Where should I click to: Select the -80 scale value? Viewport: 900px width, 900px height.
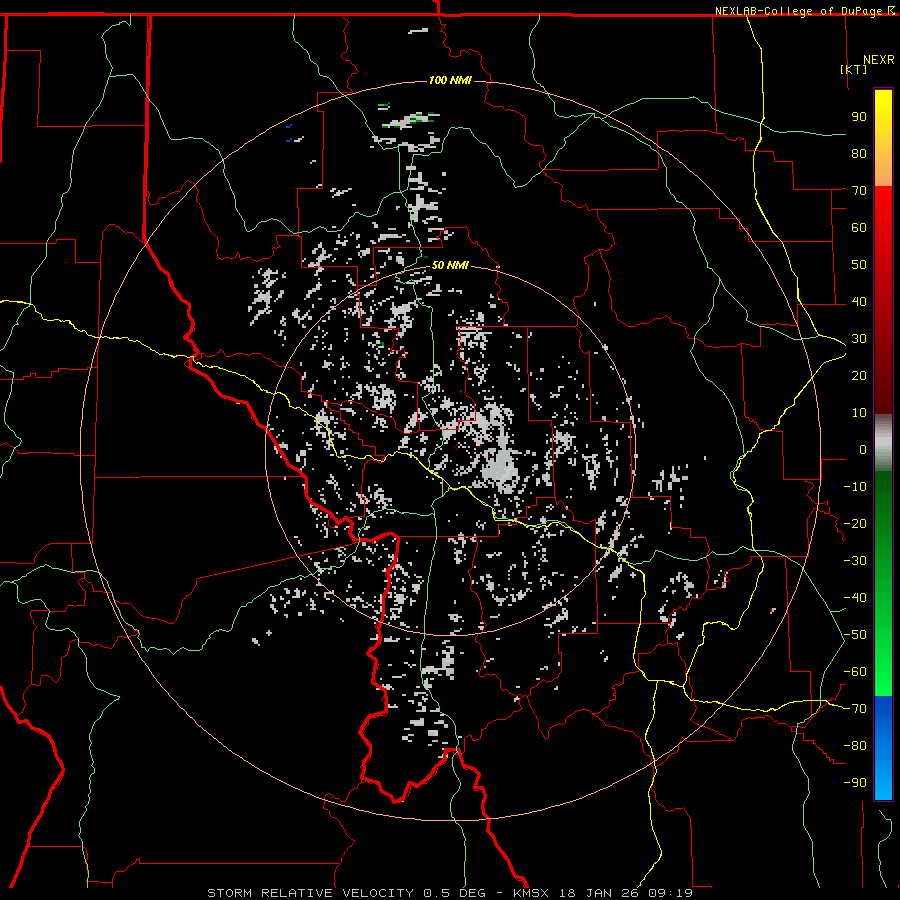point(855,746)
